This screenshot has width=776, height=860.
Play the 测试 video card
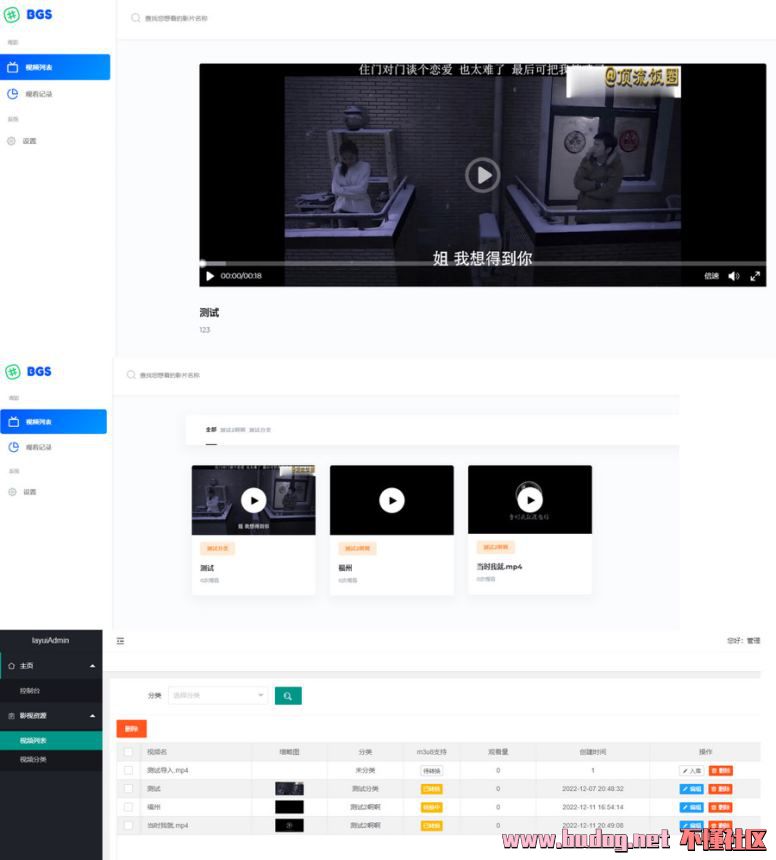coord(254,500)
